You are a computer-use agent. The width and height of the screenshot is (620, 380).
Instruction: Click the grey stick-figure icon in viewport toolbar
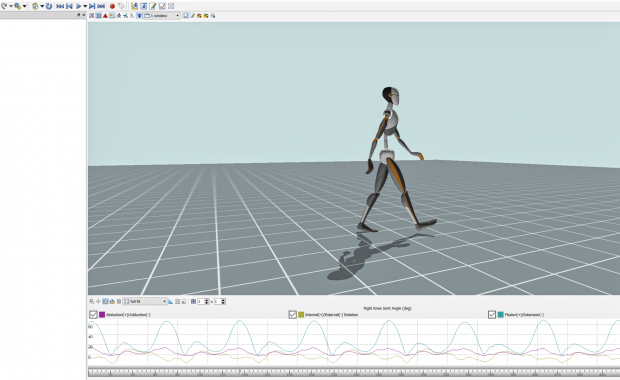click(x=132, y=16)
